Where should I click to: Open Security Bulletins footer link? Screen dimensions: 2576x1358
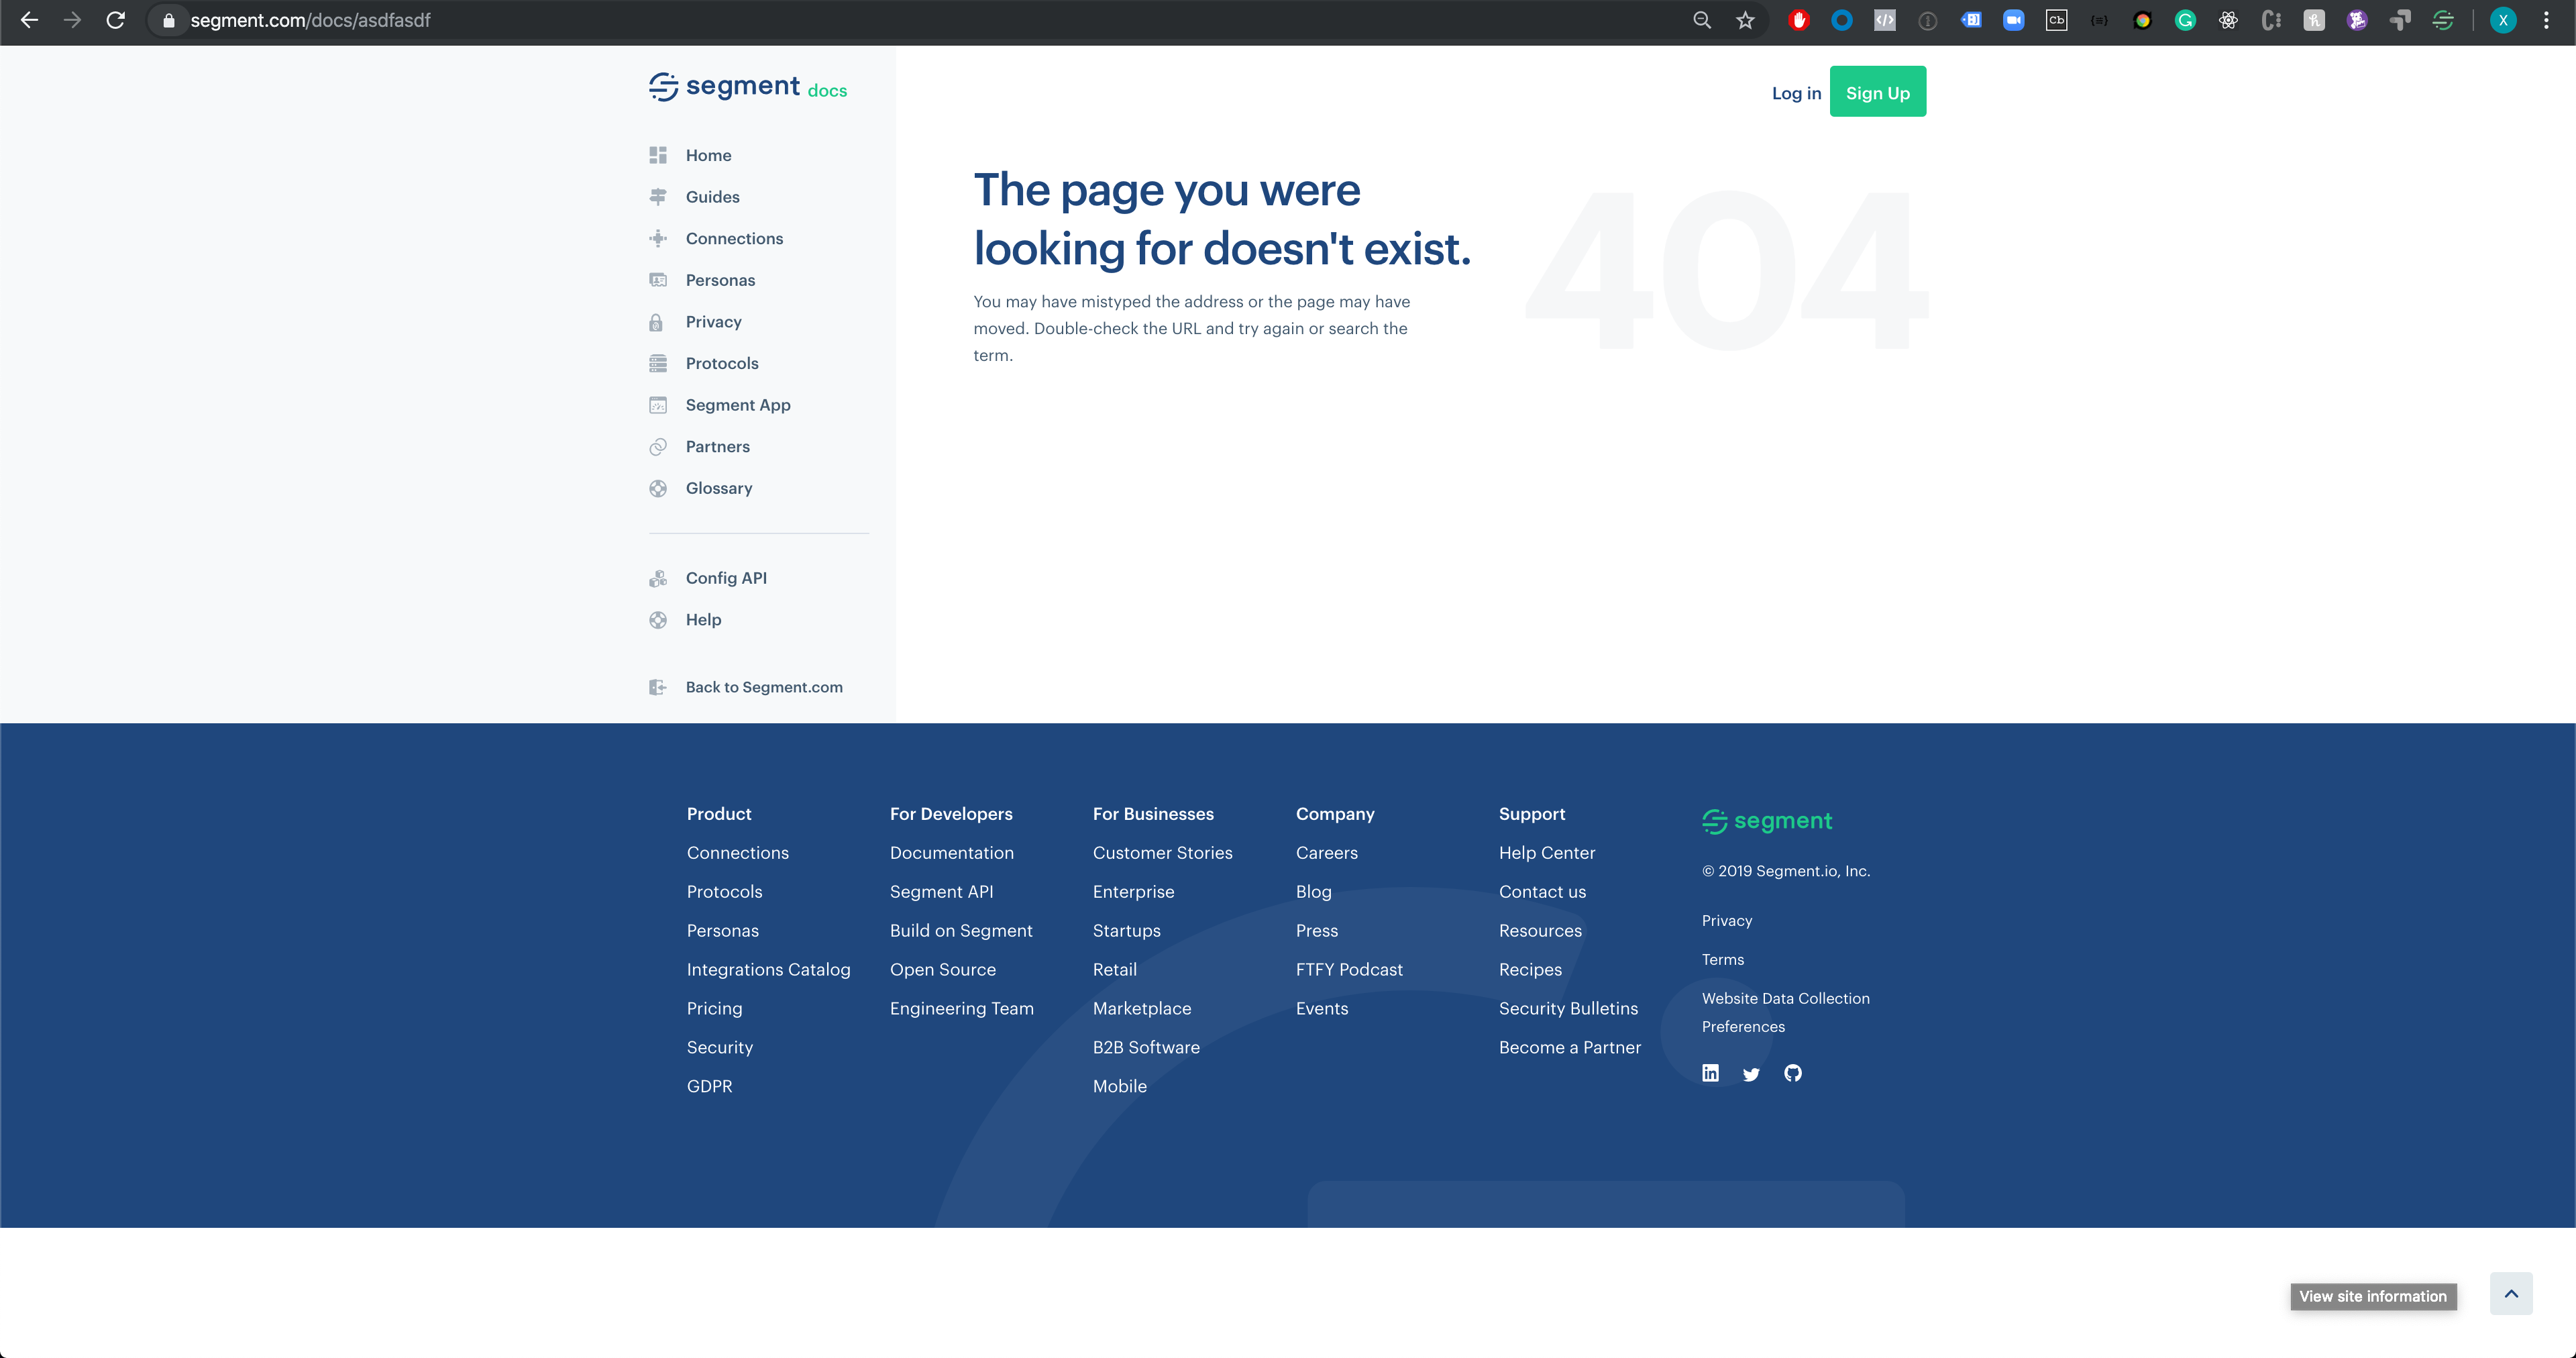tap(1568, 1009)
